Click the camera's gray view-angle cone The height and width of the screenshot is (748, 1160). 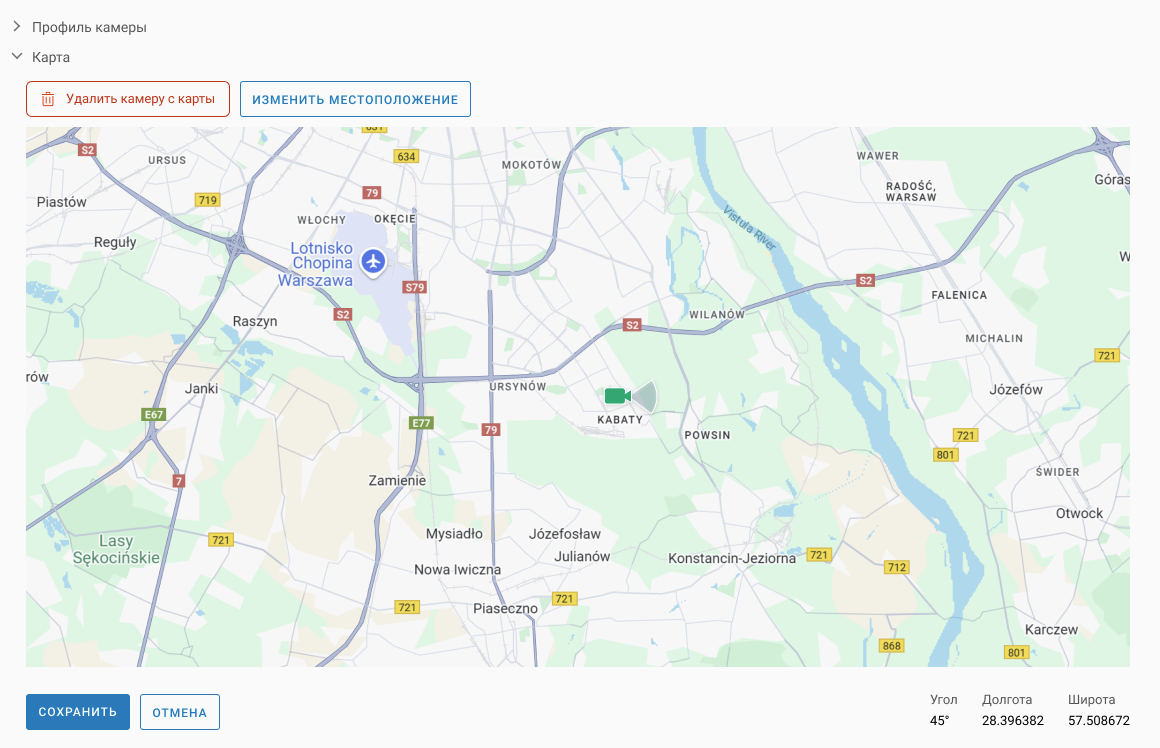click(645, 396)
